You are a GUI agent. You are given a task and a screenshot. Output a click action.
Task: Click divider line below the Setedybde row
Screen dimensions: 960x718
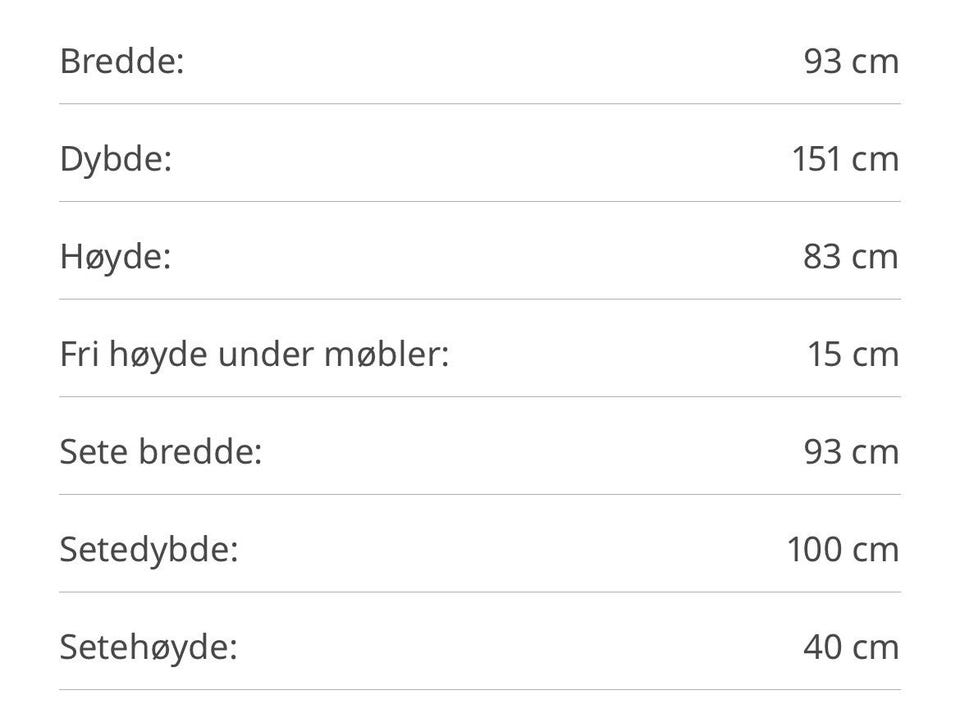click(480, 592)
